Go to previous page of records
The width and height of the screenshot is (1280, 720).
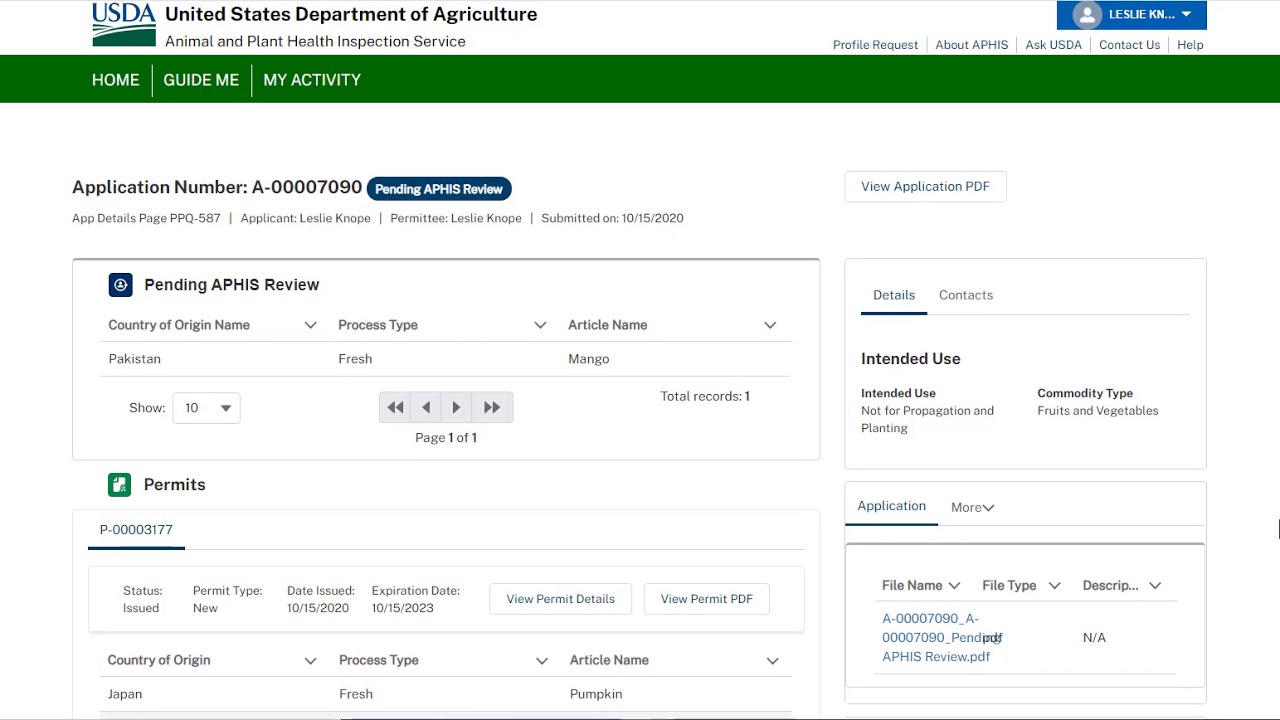click(x=427, y=408)
